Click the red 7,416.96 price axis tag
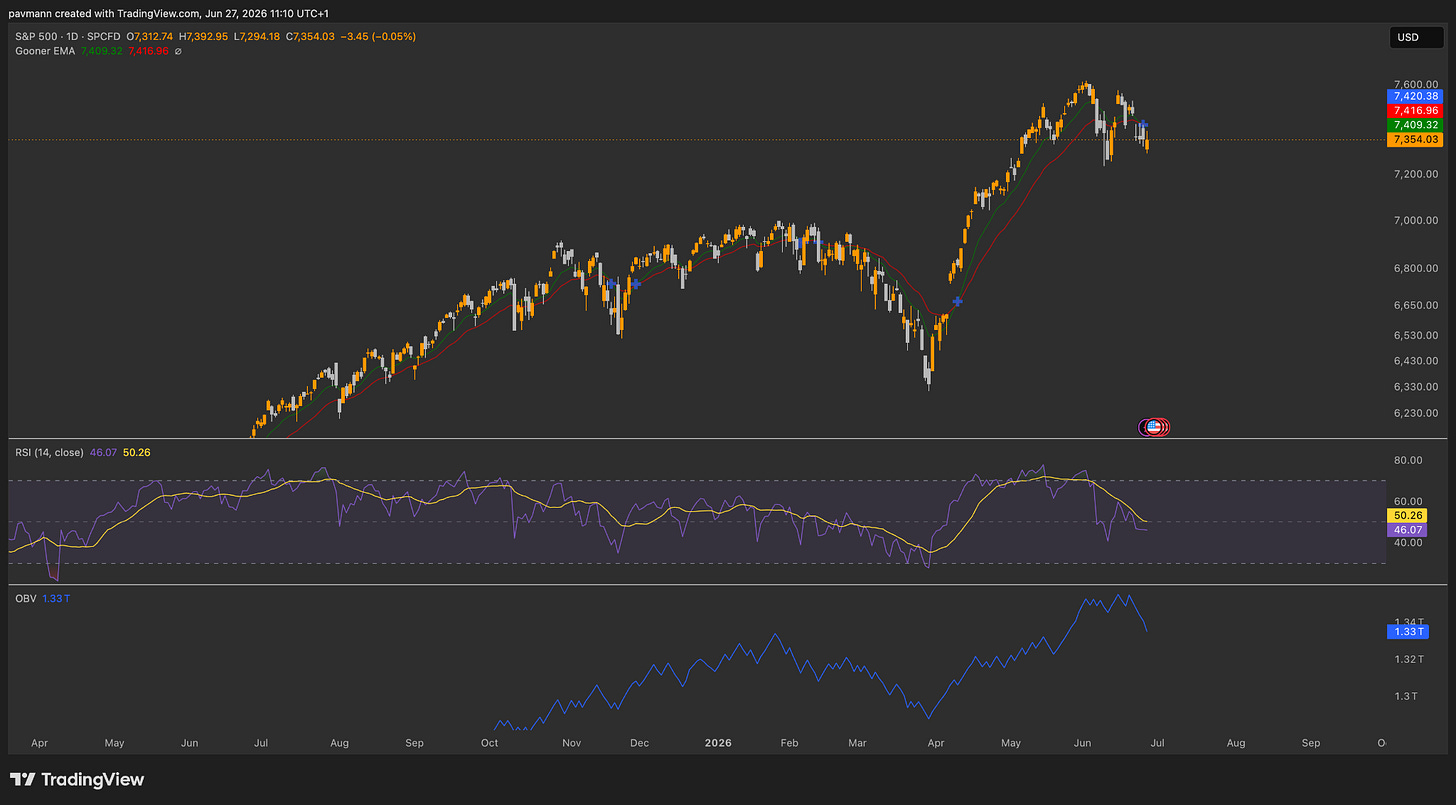 coord(1413,110)
